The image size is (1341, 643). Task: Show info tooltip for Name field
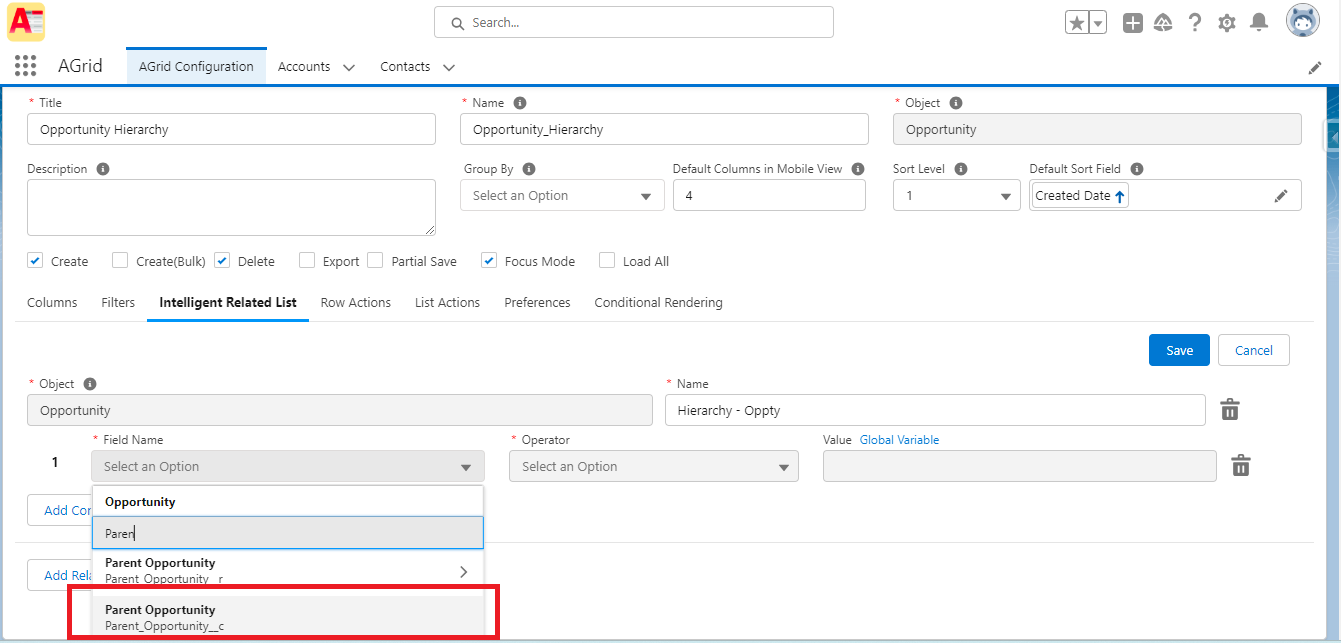point(520,103)
